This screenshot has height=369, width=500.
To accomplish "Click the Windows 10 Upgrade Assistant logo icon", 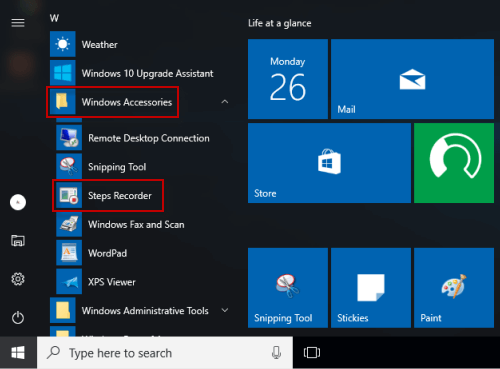I will click(63, 73).
